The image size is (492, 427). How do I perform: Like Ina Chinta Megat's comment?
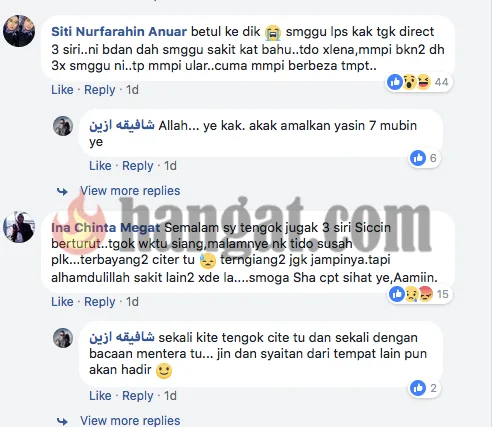coord(62,302)
